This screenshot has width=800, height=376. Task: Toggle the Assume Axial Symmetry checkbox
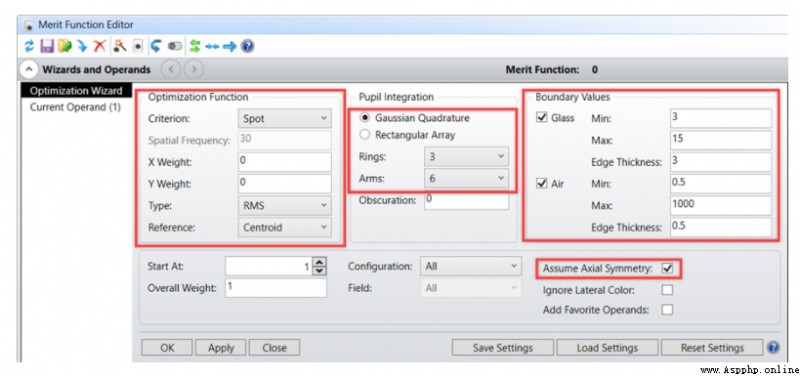click(667, 268)
